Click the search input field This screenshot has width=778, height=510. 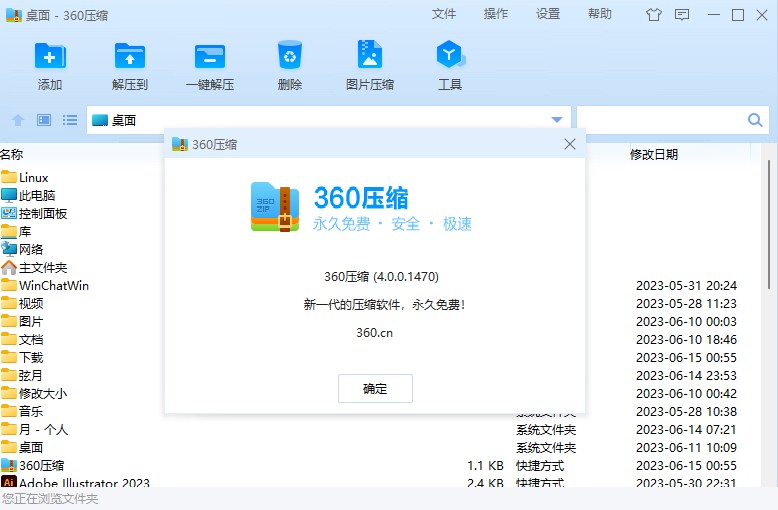[x=662, y=120]
